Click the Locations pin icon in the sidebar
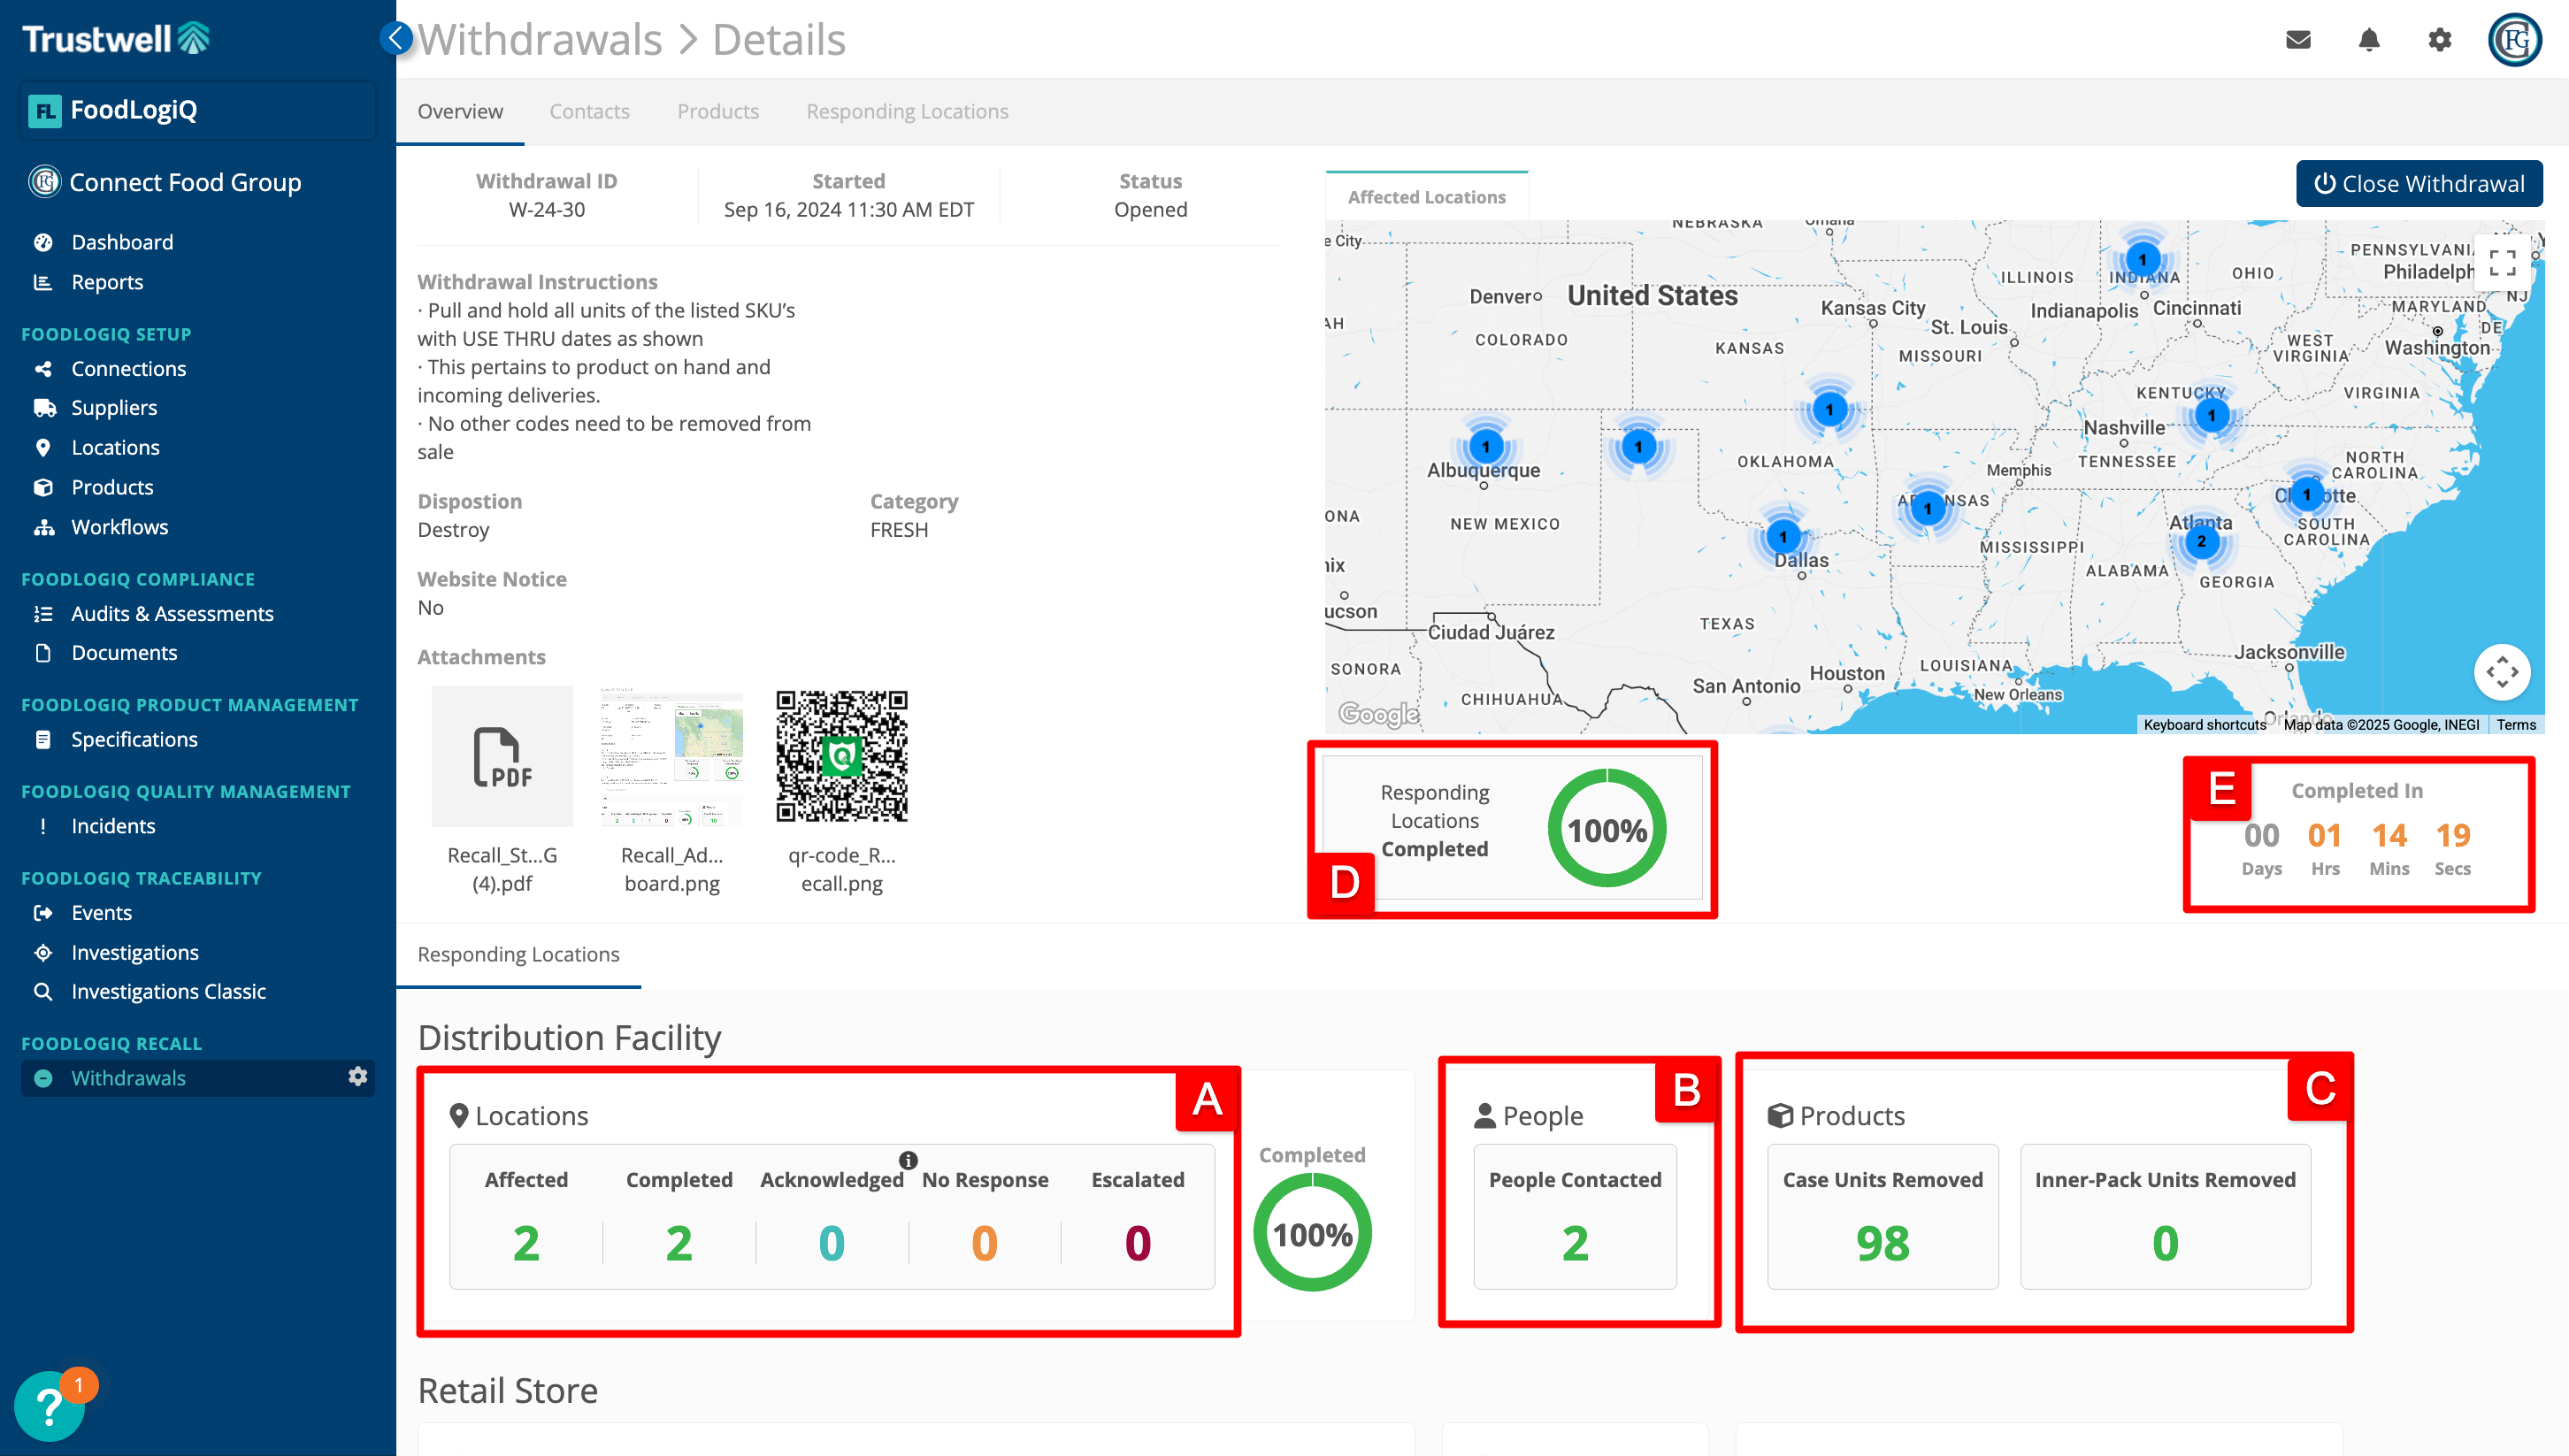This screenshot has width=2569, height=1456. (x=43, y=448)
